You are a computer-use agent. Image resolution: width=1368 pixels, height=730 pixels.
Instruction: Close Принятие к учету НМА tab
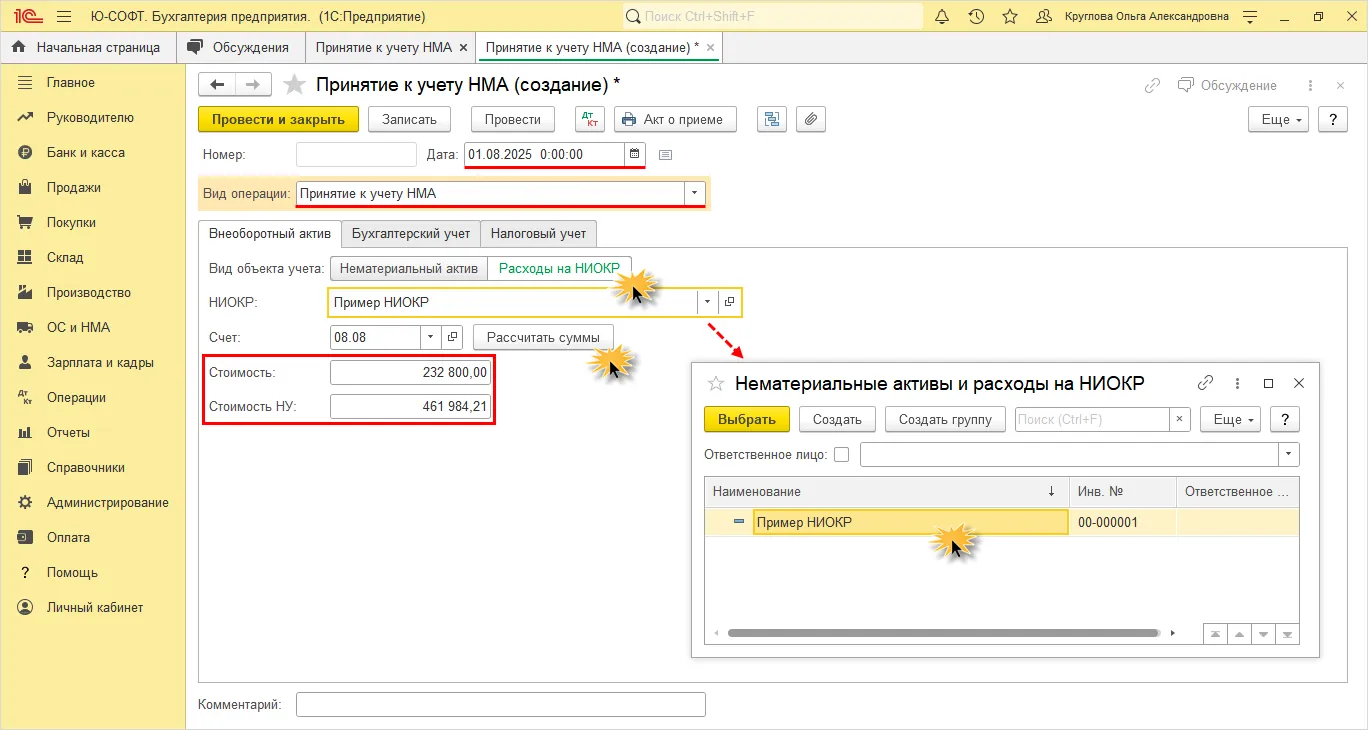coord(463,47)
